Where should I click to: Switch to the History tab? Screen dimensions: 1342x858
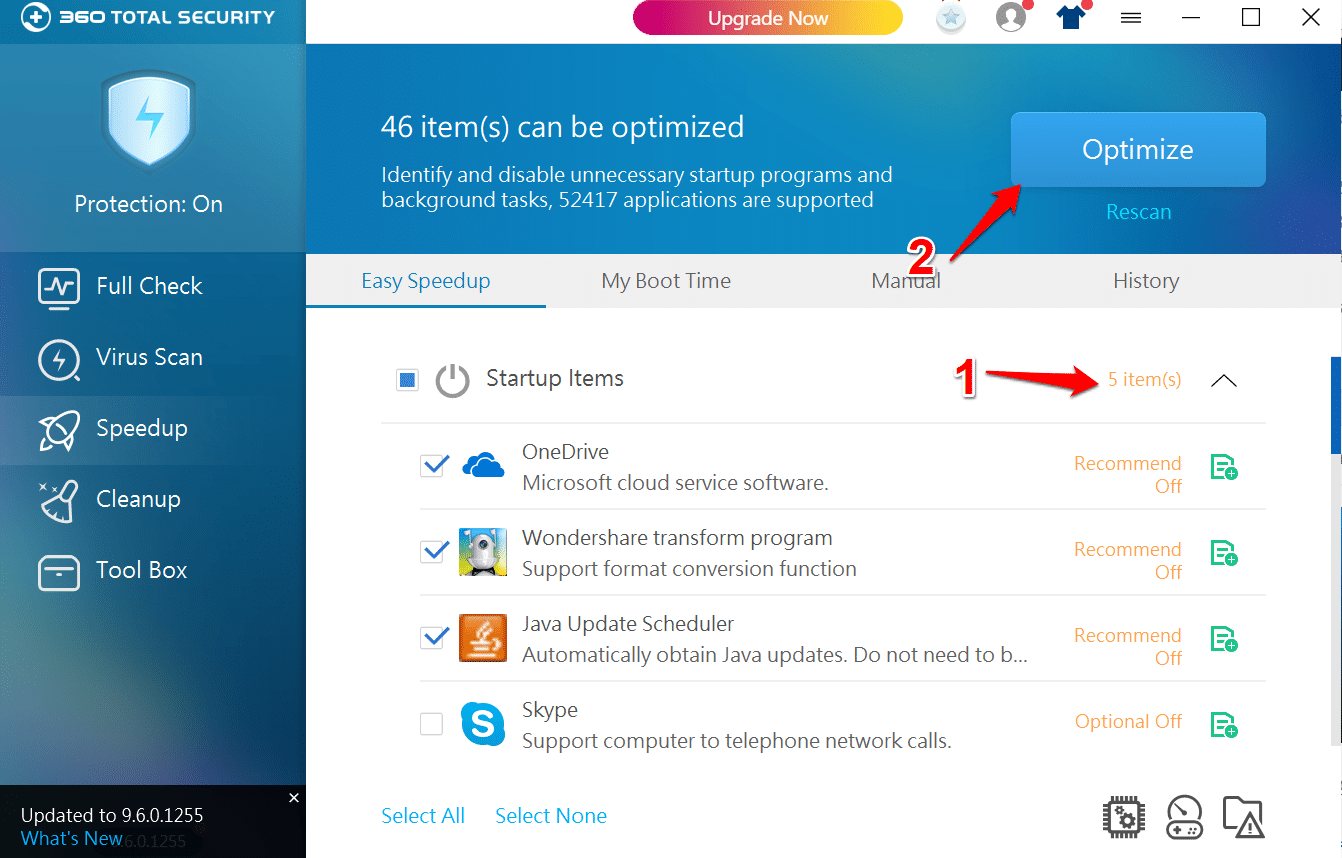pos(1146,281)
